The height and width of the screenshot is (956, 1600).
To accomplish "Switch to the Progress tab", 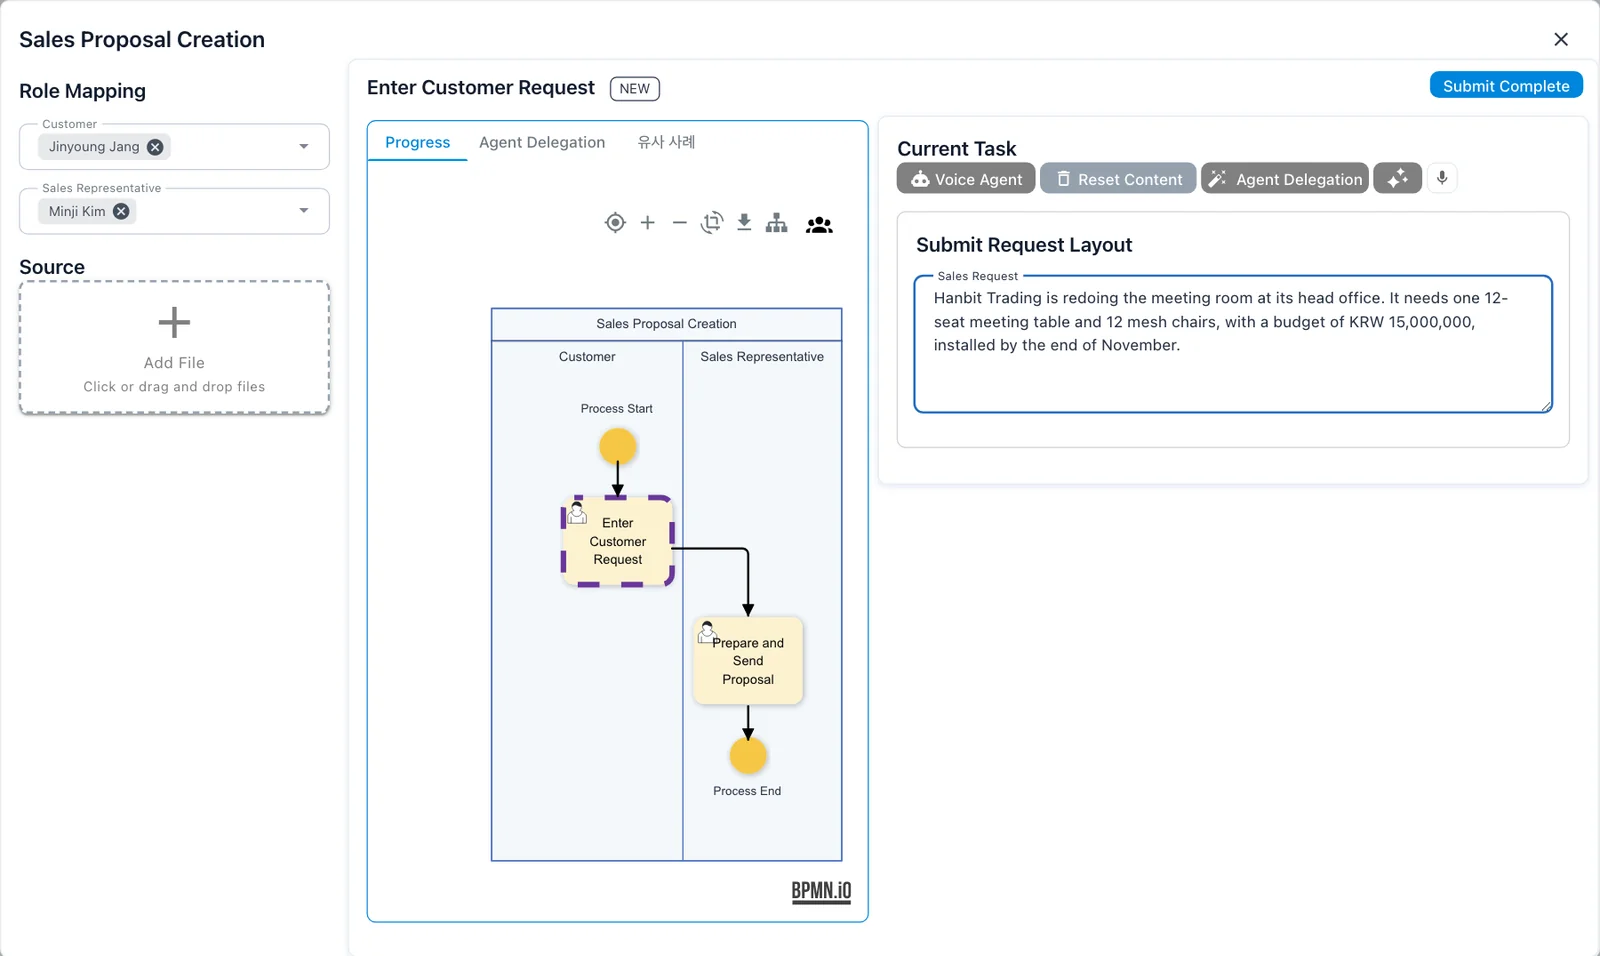I will [418, 142].
